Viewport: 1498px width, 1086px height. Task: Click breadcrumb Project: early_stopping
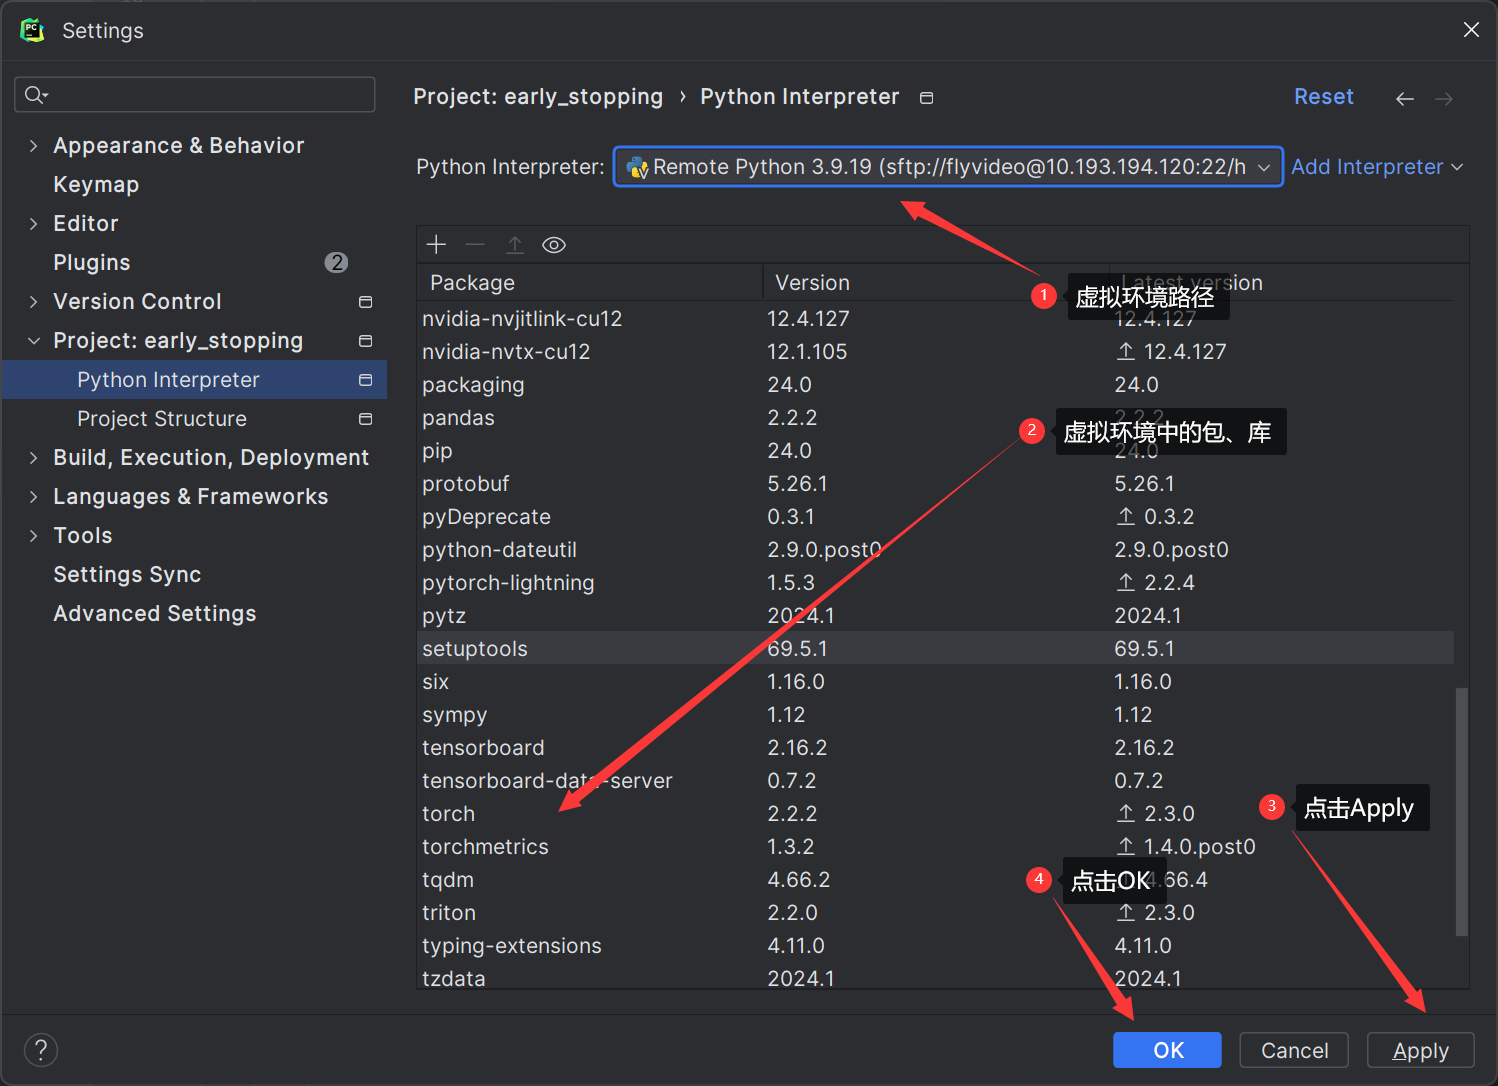pyautogui.click(x=538, y=97)
